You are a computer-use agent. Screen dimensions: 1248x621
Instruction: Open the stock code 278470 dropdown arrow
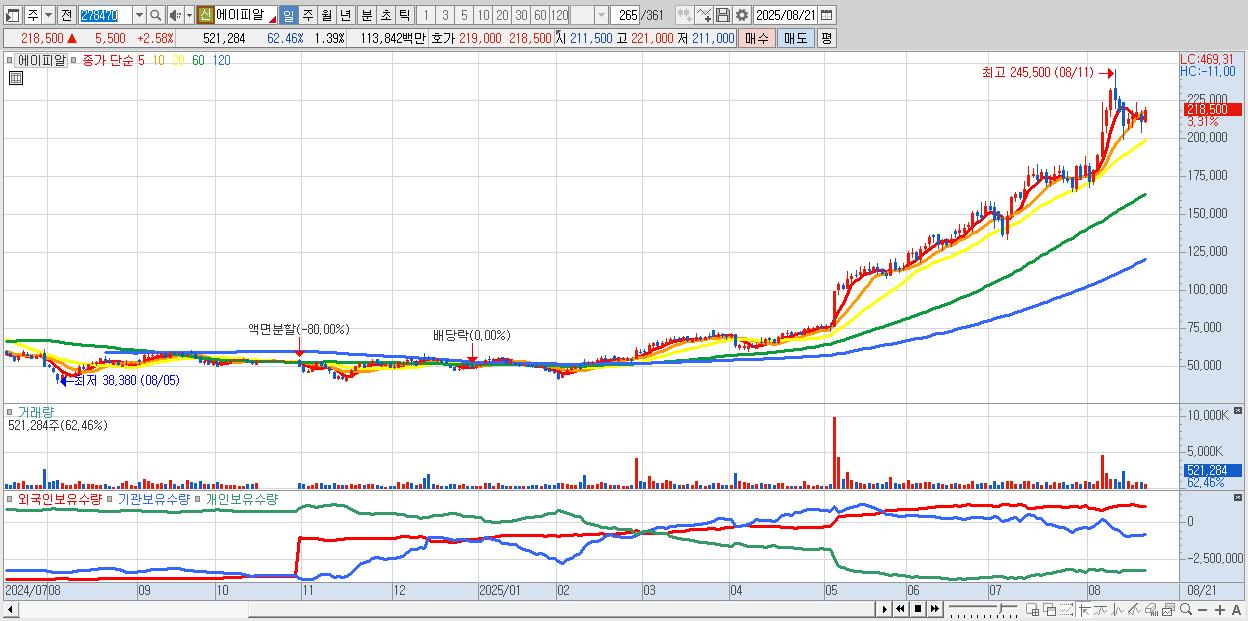(139, 15)
